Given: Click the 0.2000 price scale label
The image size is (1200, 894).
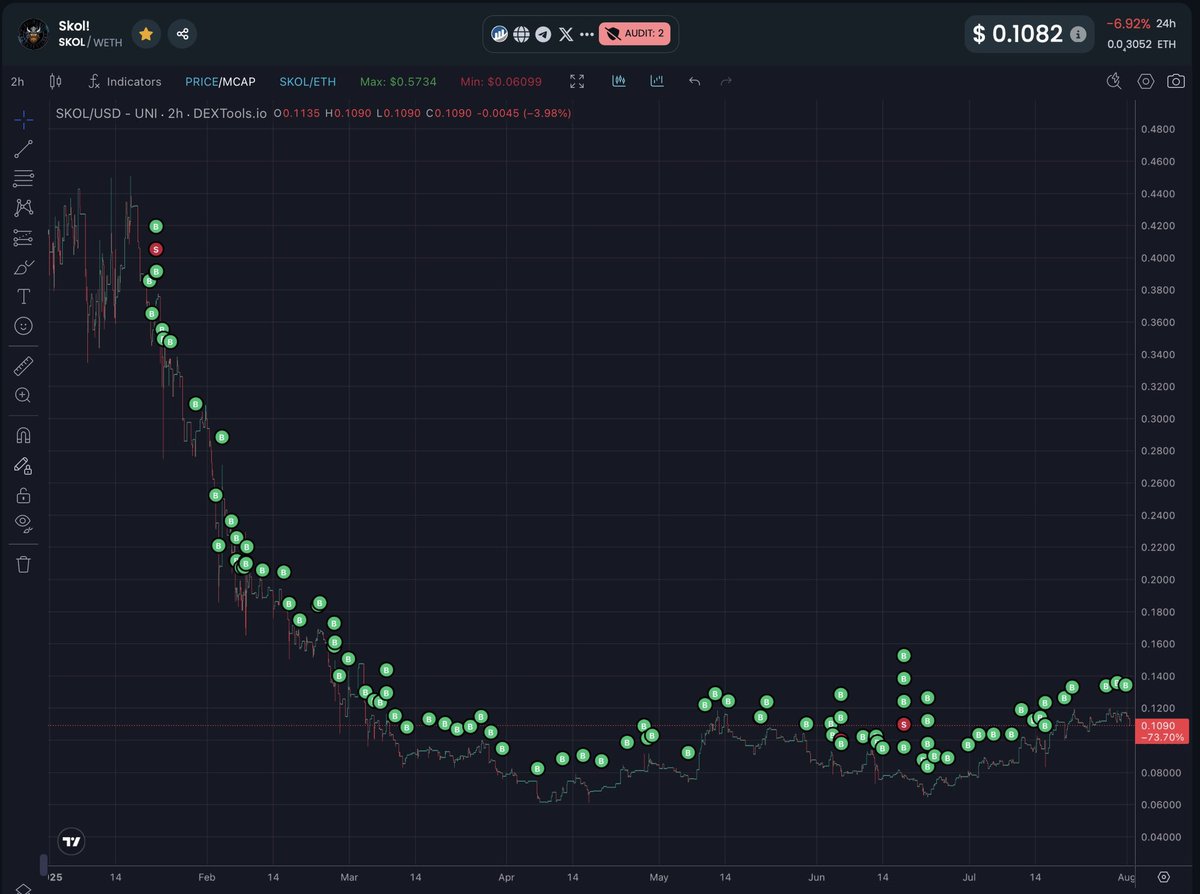Looking at the screenshot, I should [1157, 580].
